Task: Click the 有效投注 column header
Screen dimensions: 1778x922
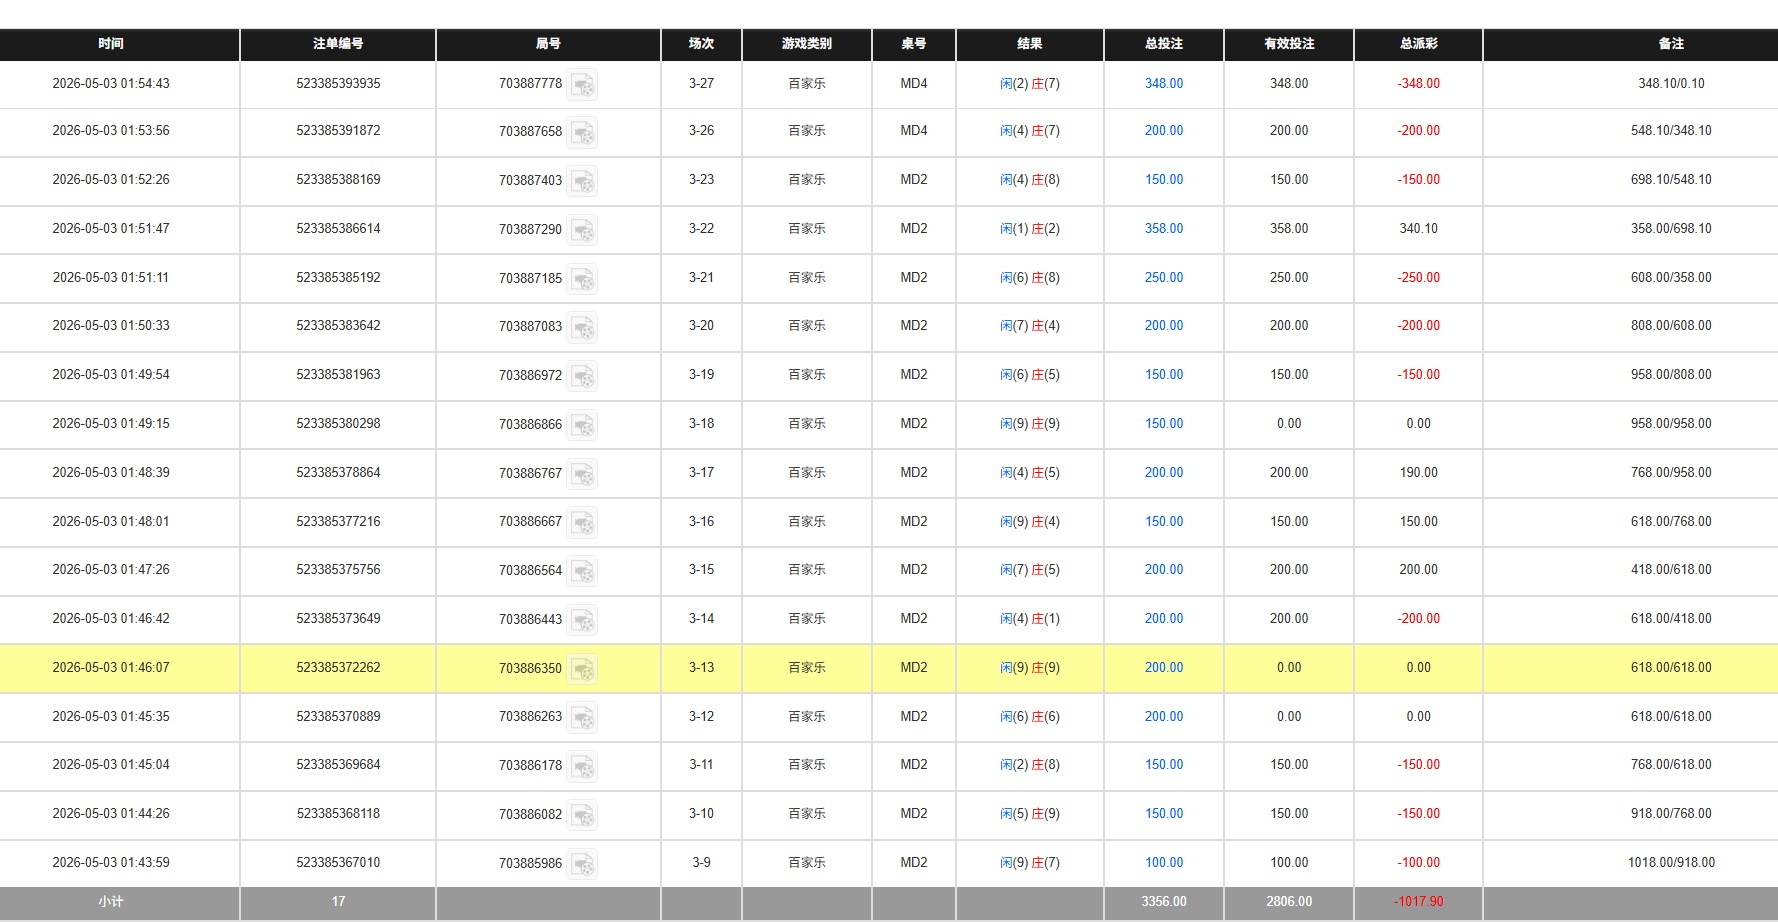Action: click(x=1289, y=44)
